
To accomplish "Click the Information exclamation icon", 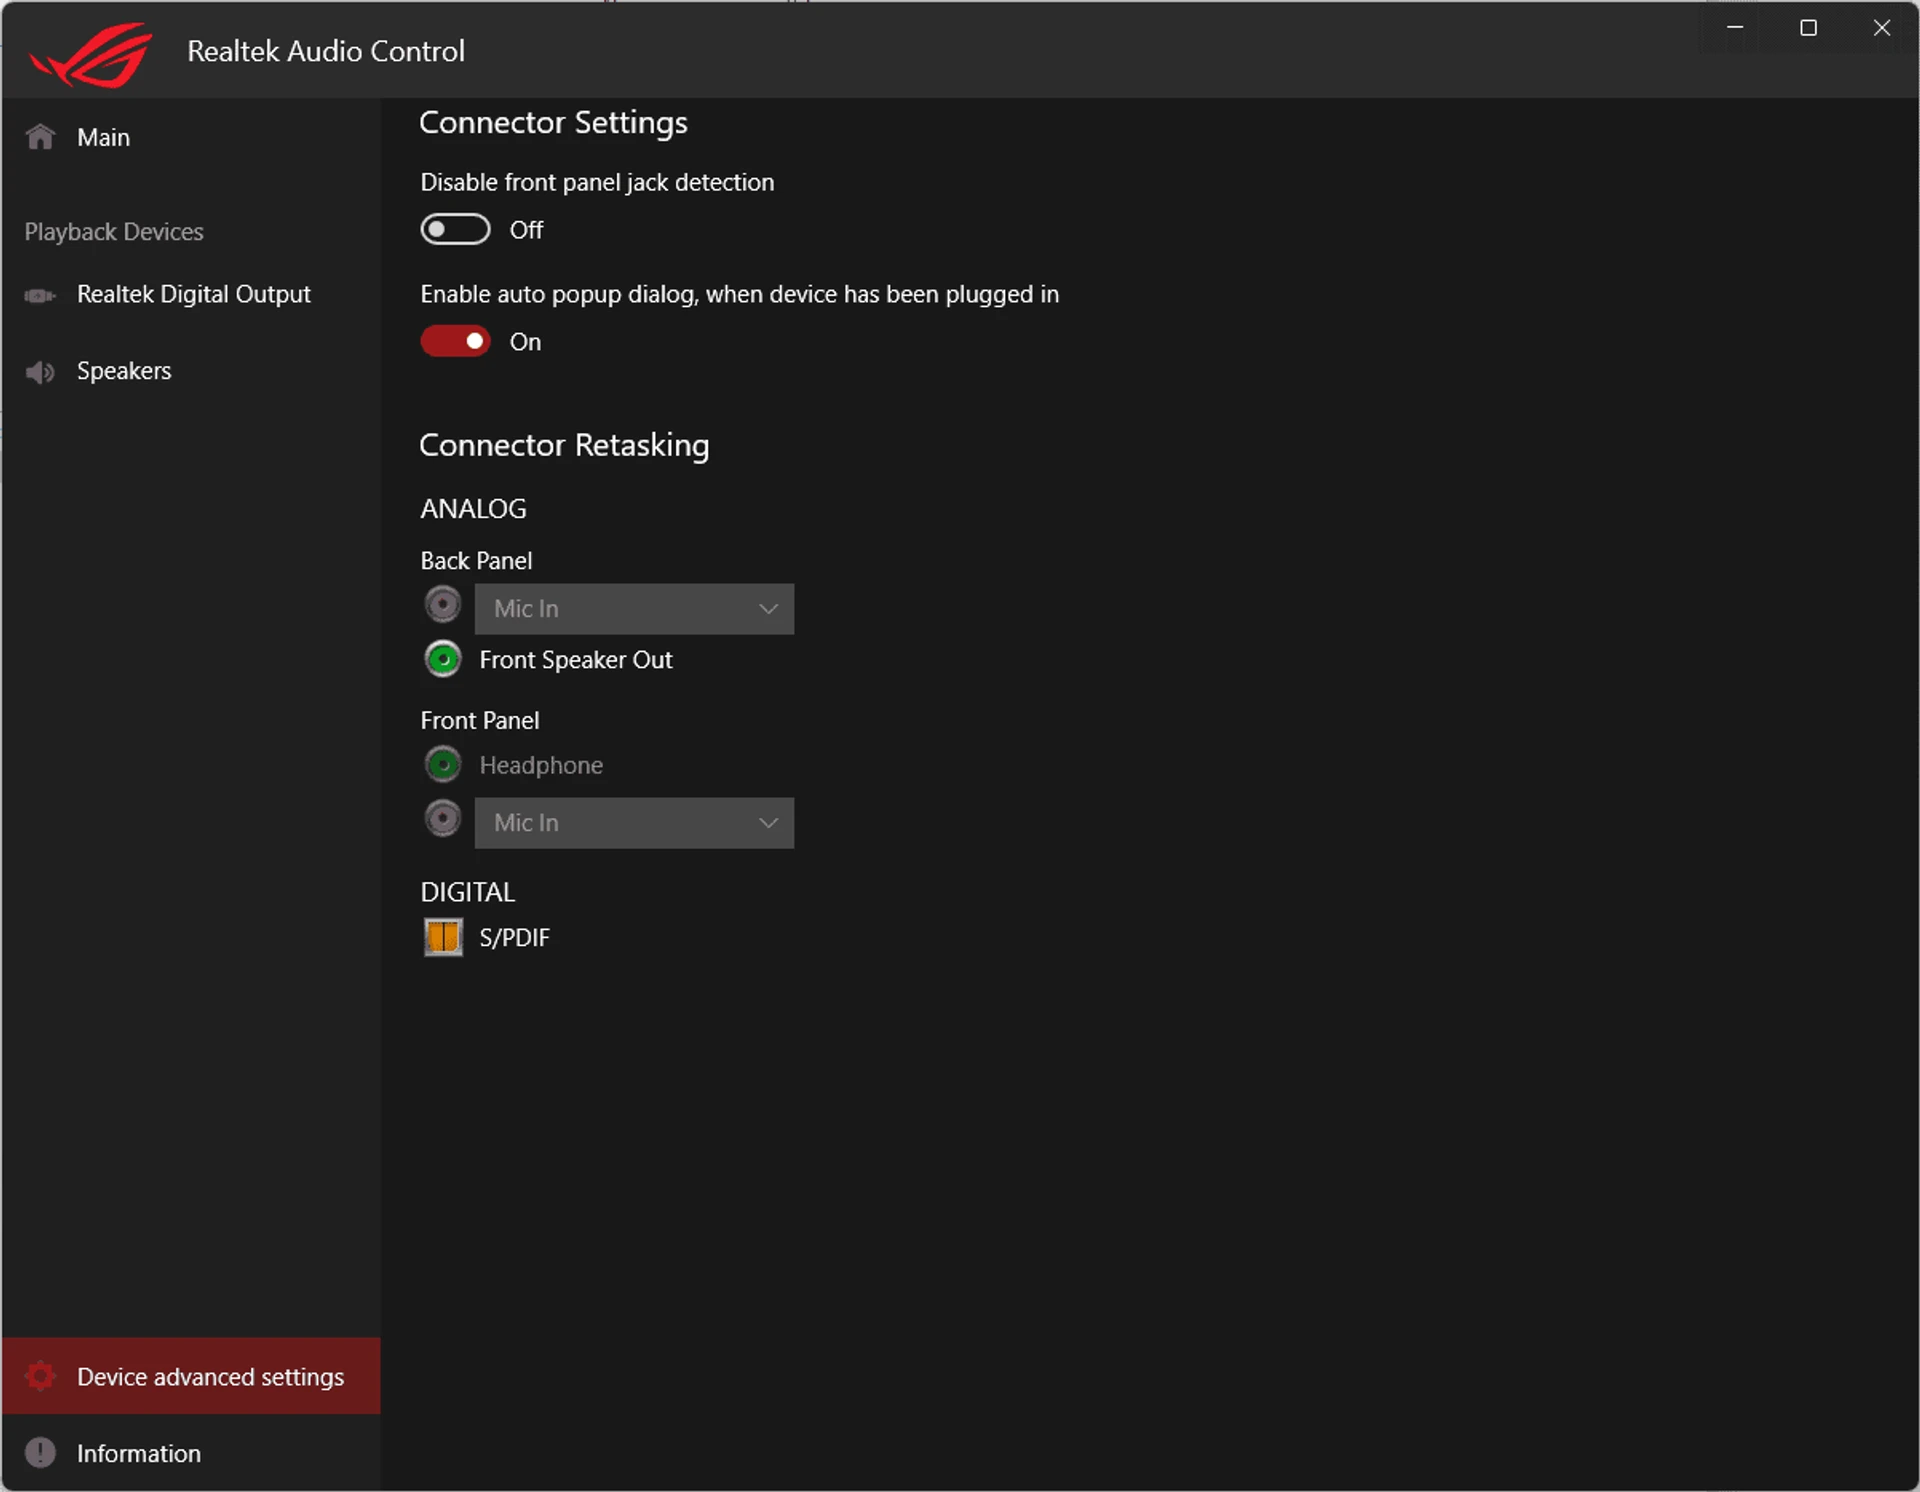I will point(40,1452).
